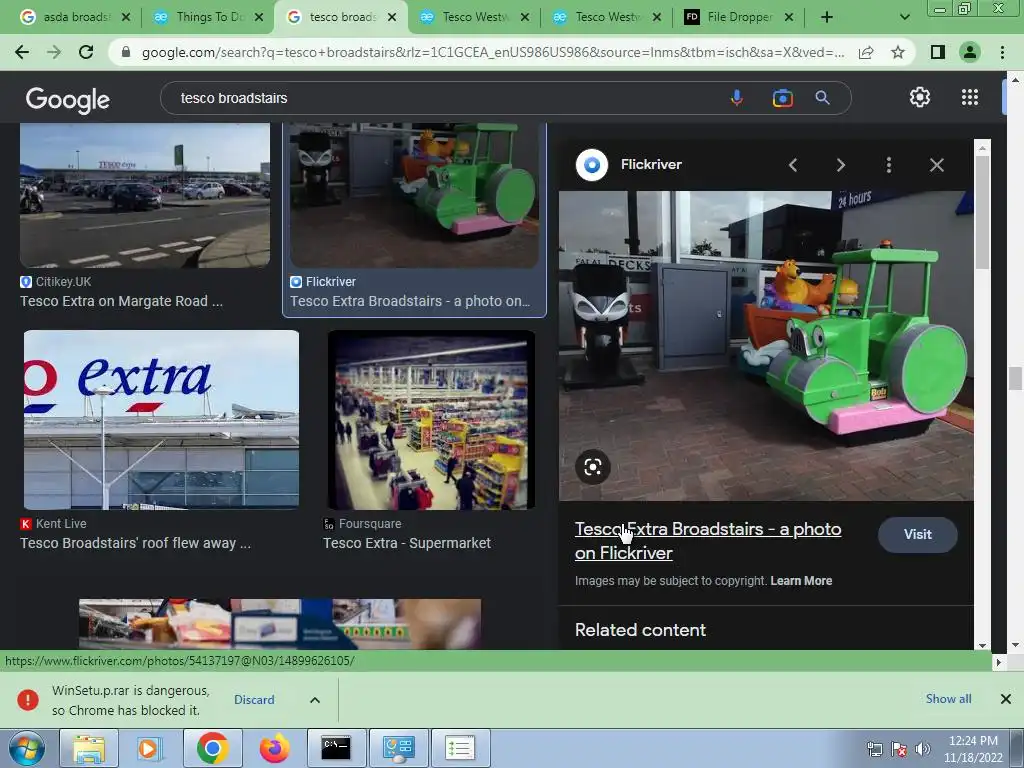The image size is (1024, 768).
Task: Open Learn More copyright link
Action: coord(801,581)
